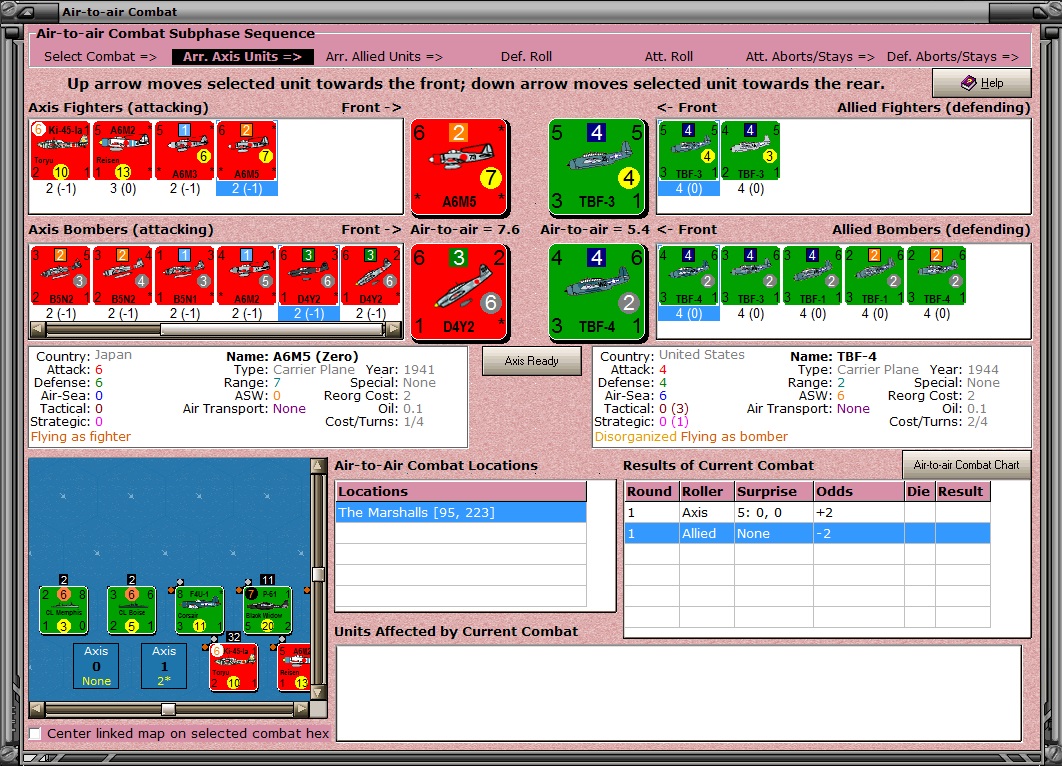Click the large D4Y2 front bomber counter
1062x766 pixels.
tap(459, 292)
